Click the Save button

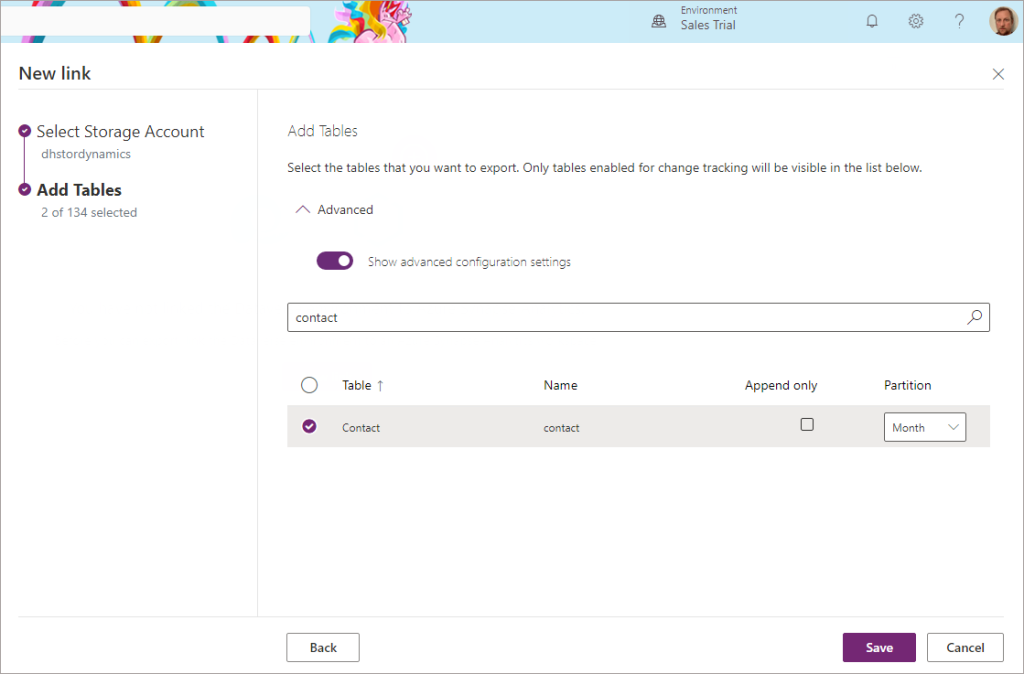tap(879, 647)
